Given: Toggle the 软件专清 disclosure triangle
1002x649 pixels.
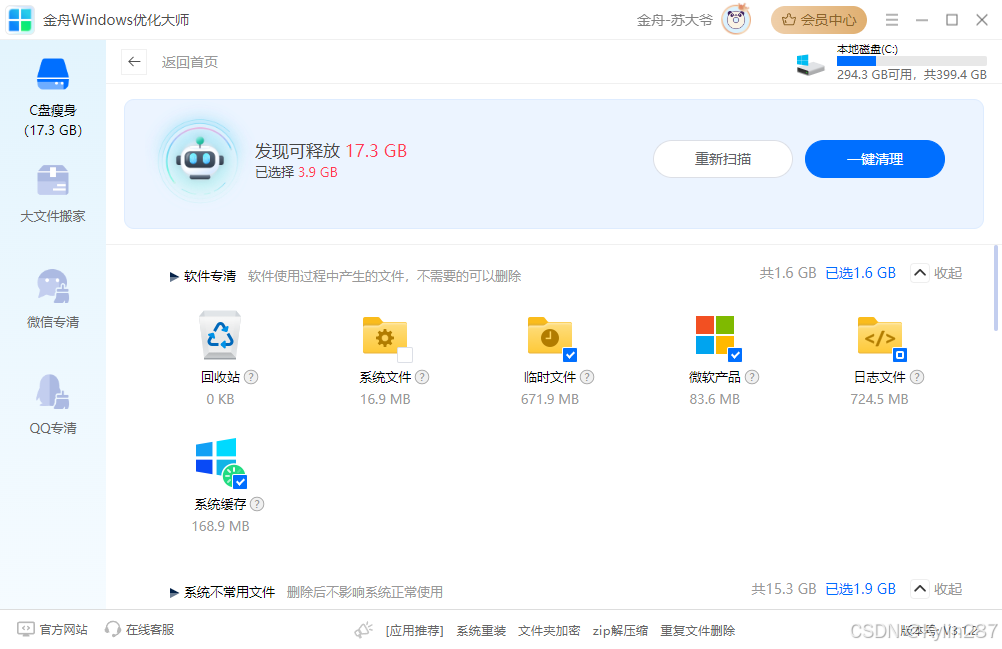Looking at the screenshot, I should [x=174, y=277].
